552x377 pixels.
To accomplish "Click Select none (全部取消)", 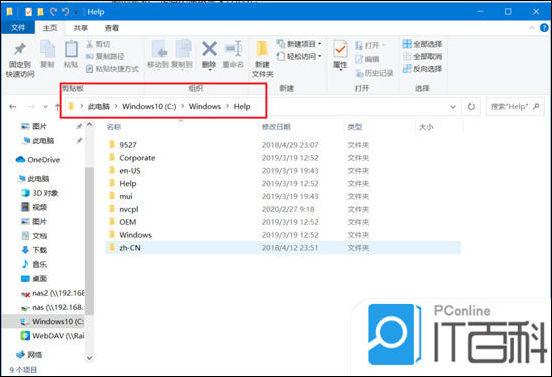I will coord(422,56).
